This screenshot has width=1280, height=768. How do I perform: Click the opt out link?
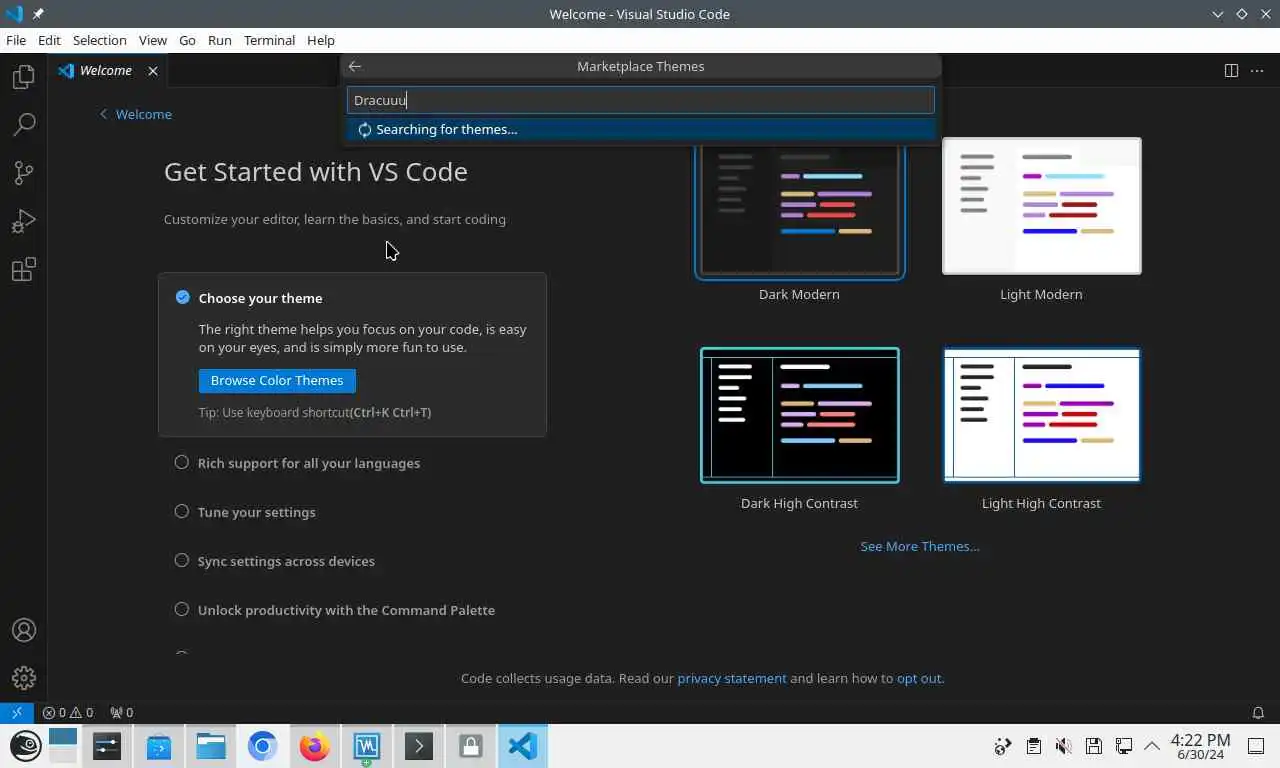click(x=919, y=678)
